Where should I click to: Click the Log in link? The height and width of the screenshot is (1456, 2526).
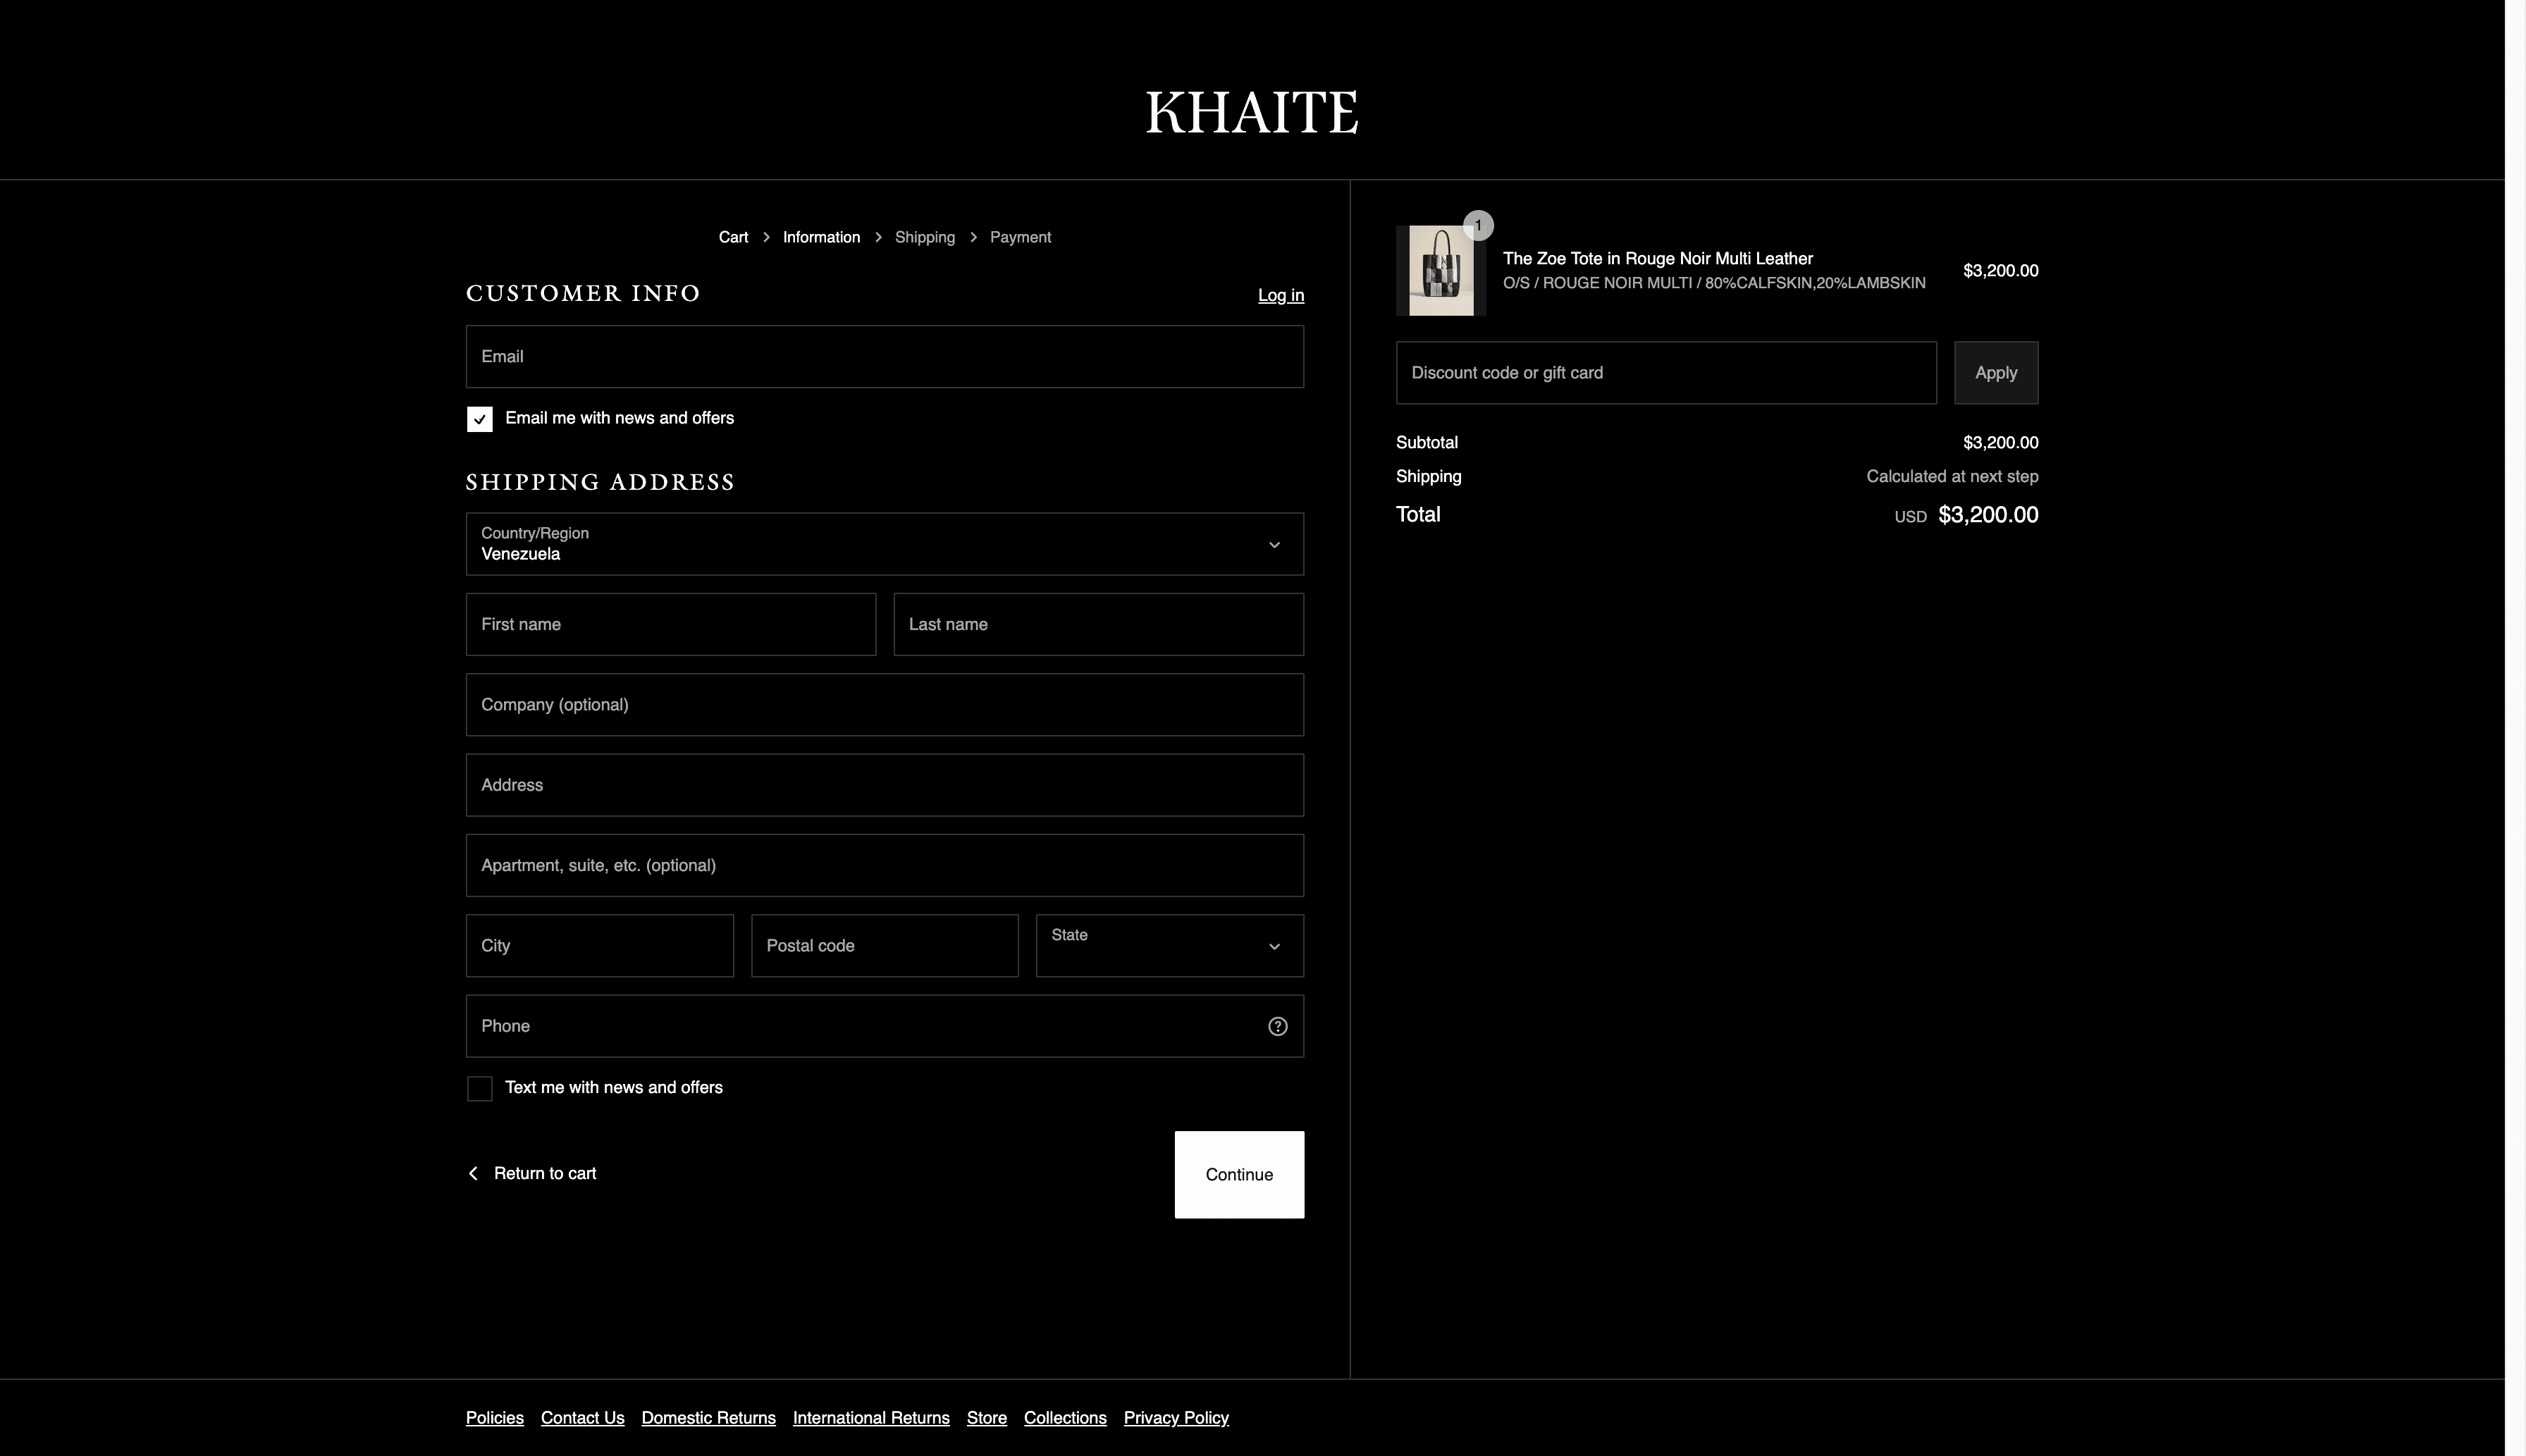click(1281, 295)
